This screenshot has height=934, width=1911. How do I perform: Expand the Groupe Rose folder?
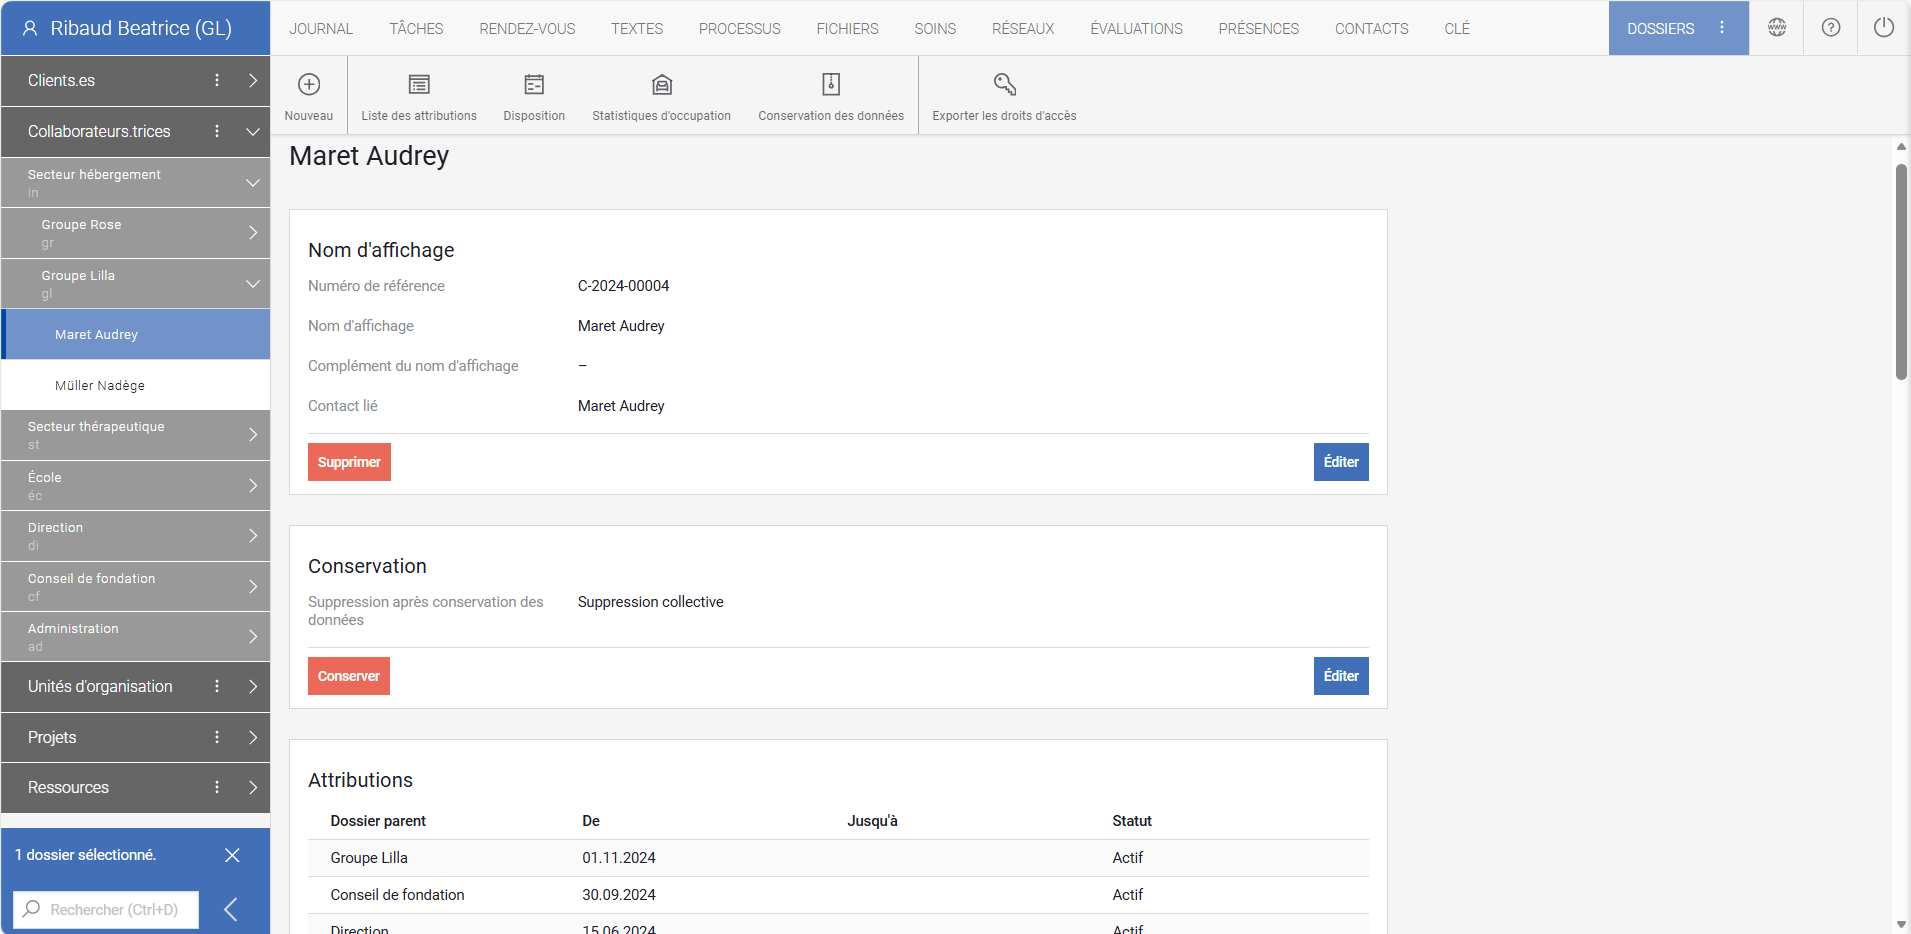[253, 233]
